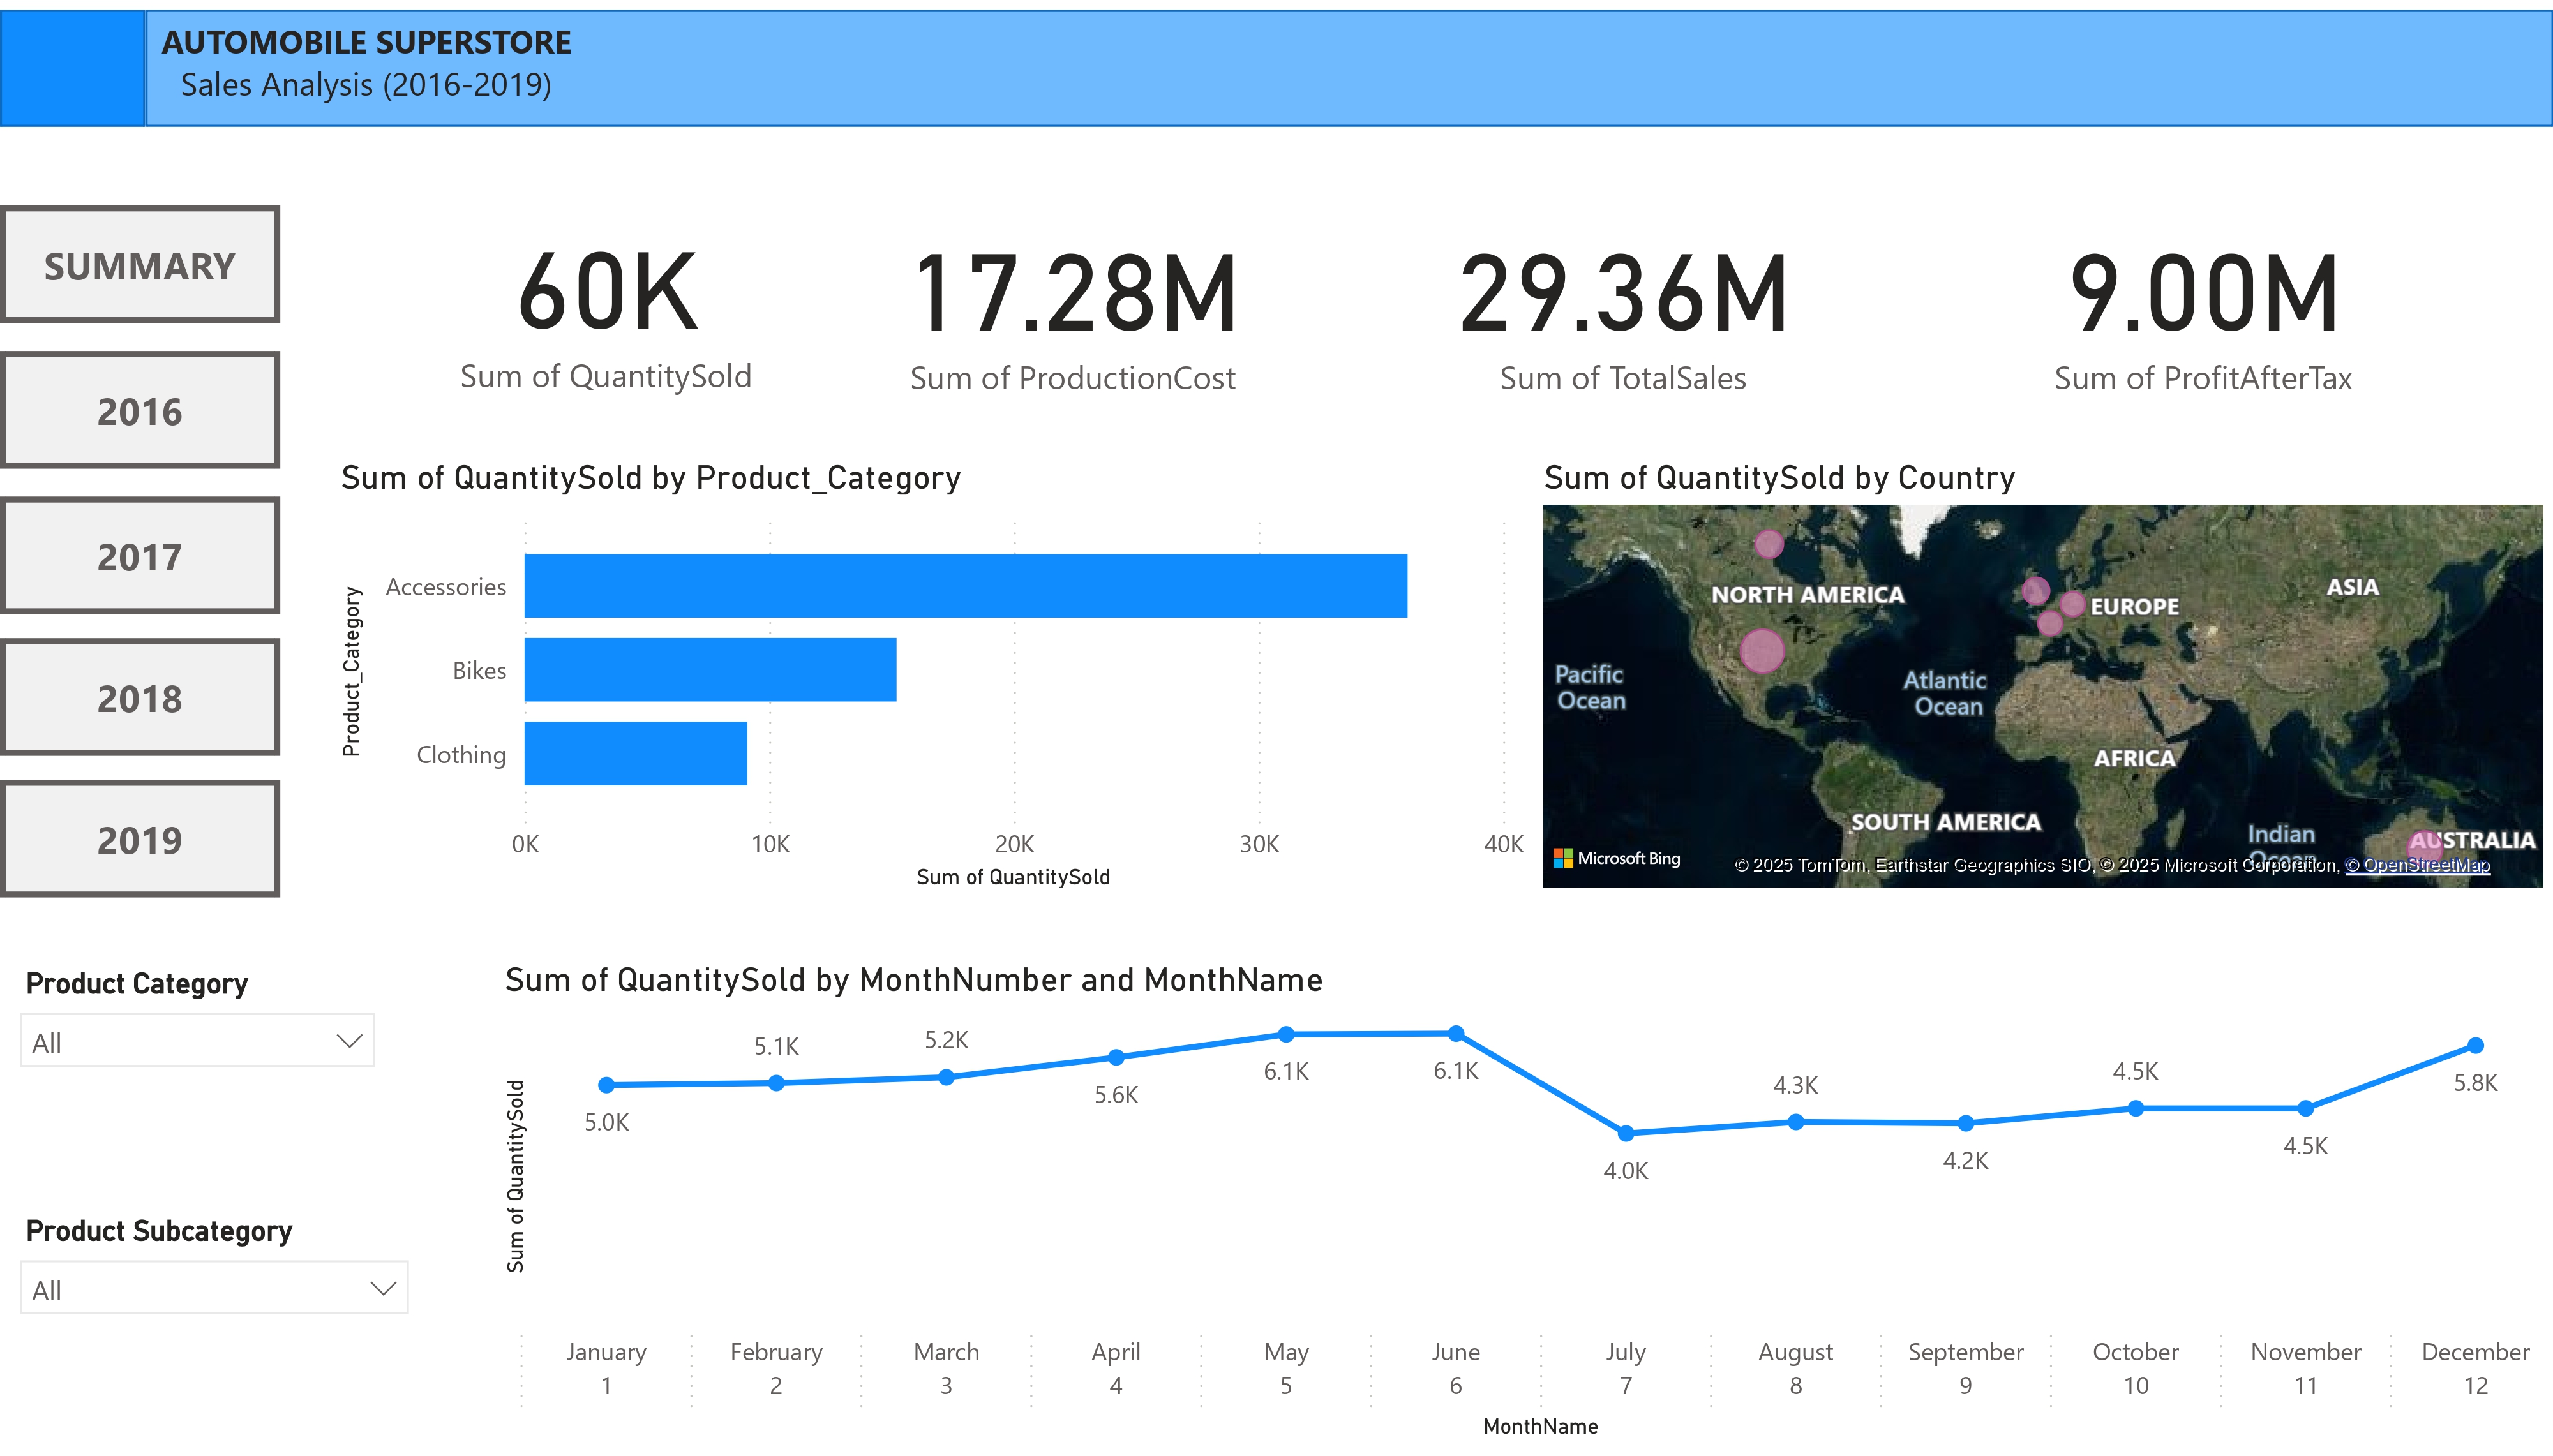
Task: Expand the Product Subcategory dropdown
Action: coord(213,1288)
